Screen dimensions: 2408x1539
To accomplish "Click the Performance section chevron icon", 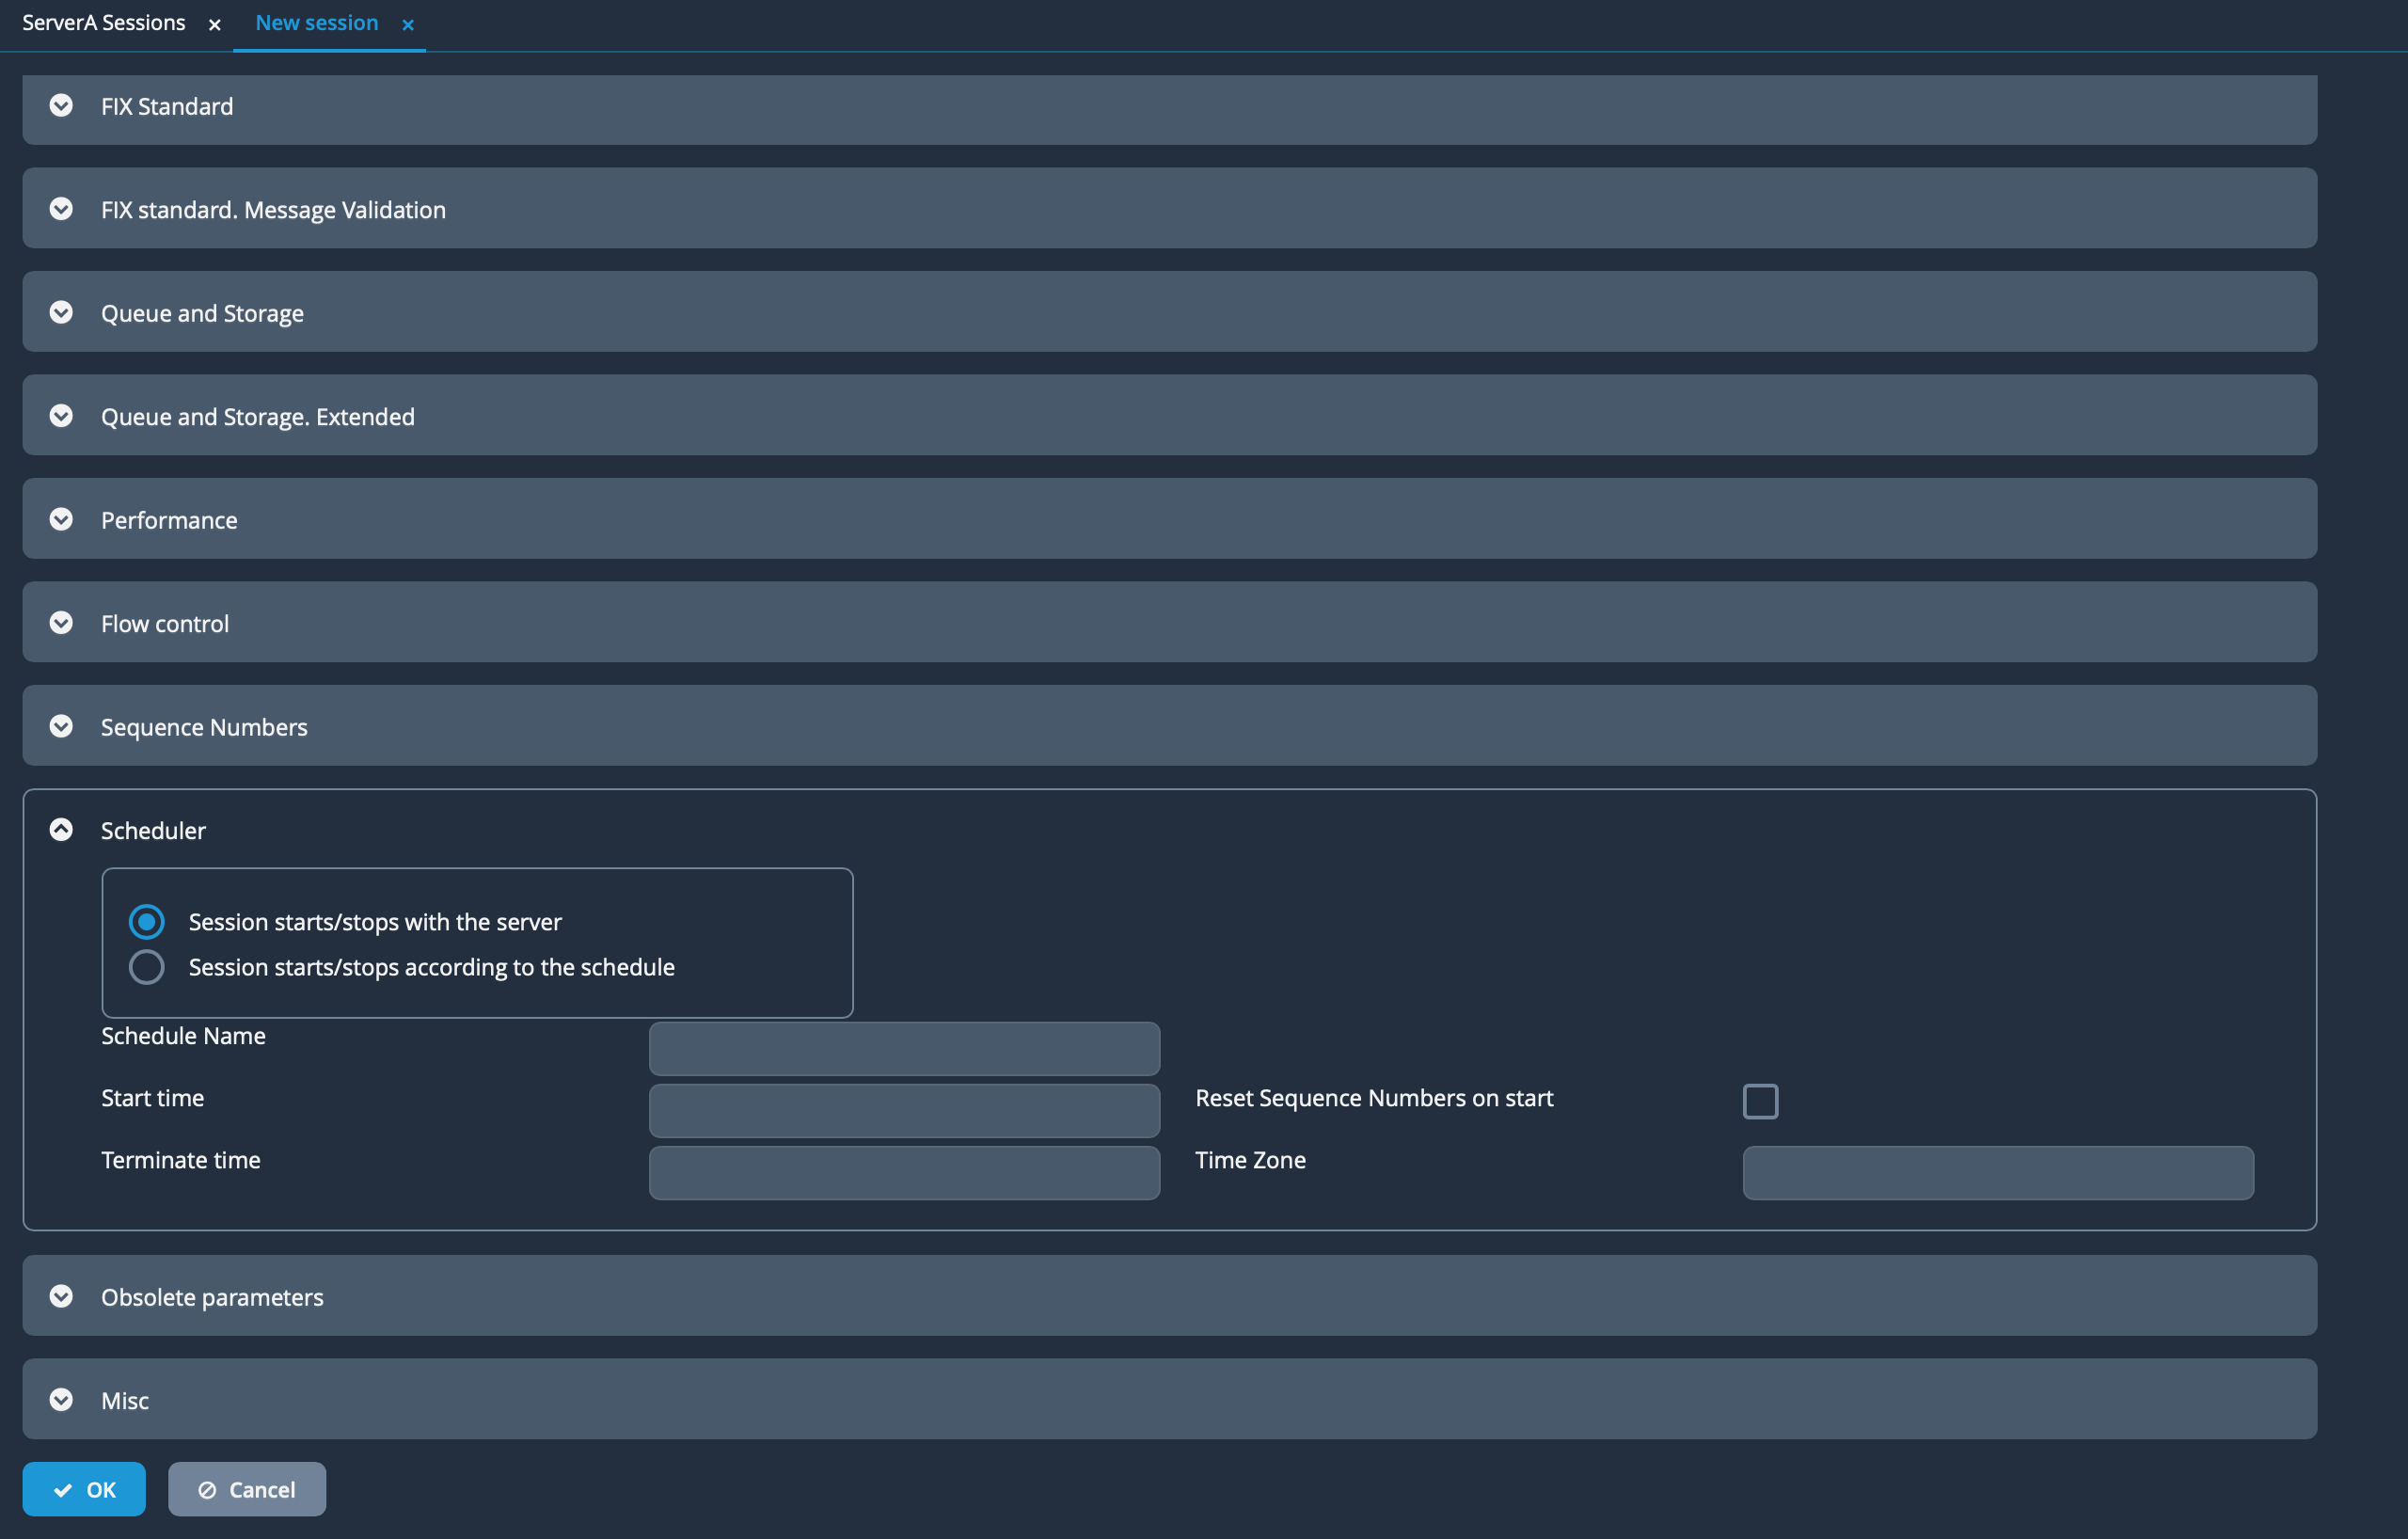I will 61,520.
